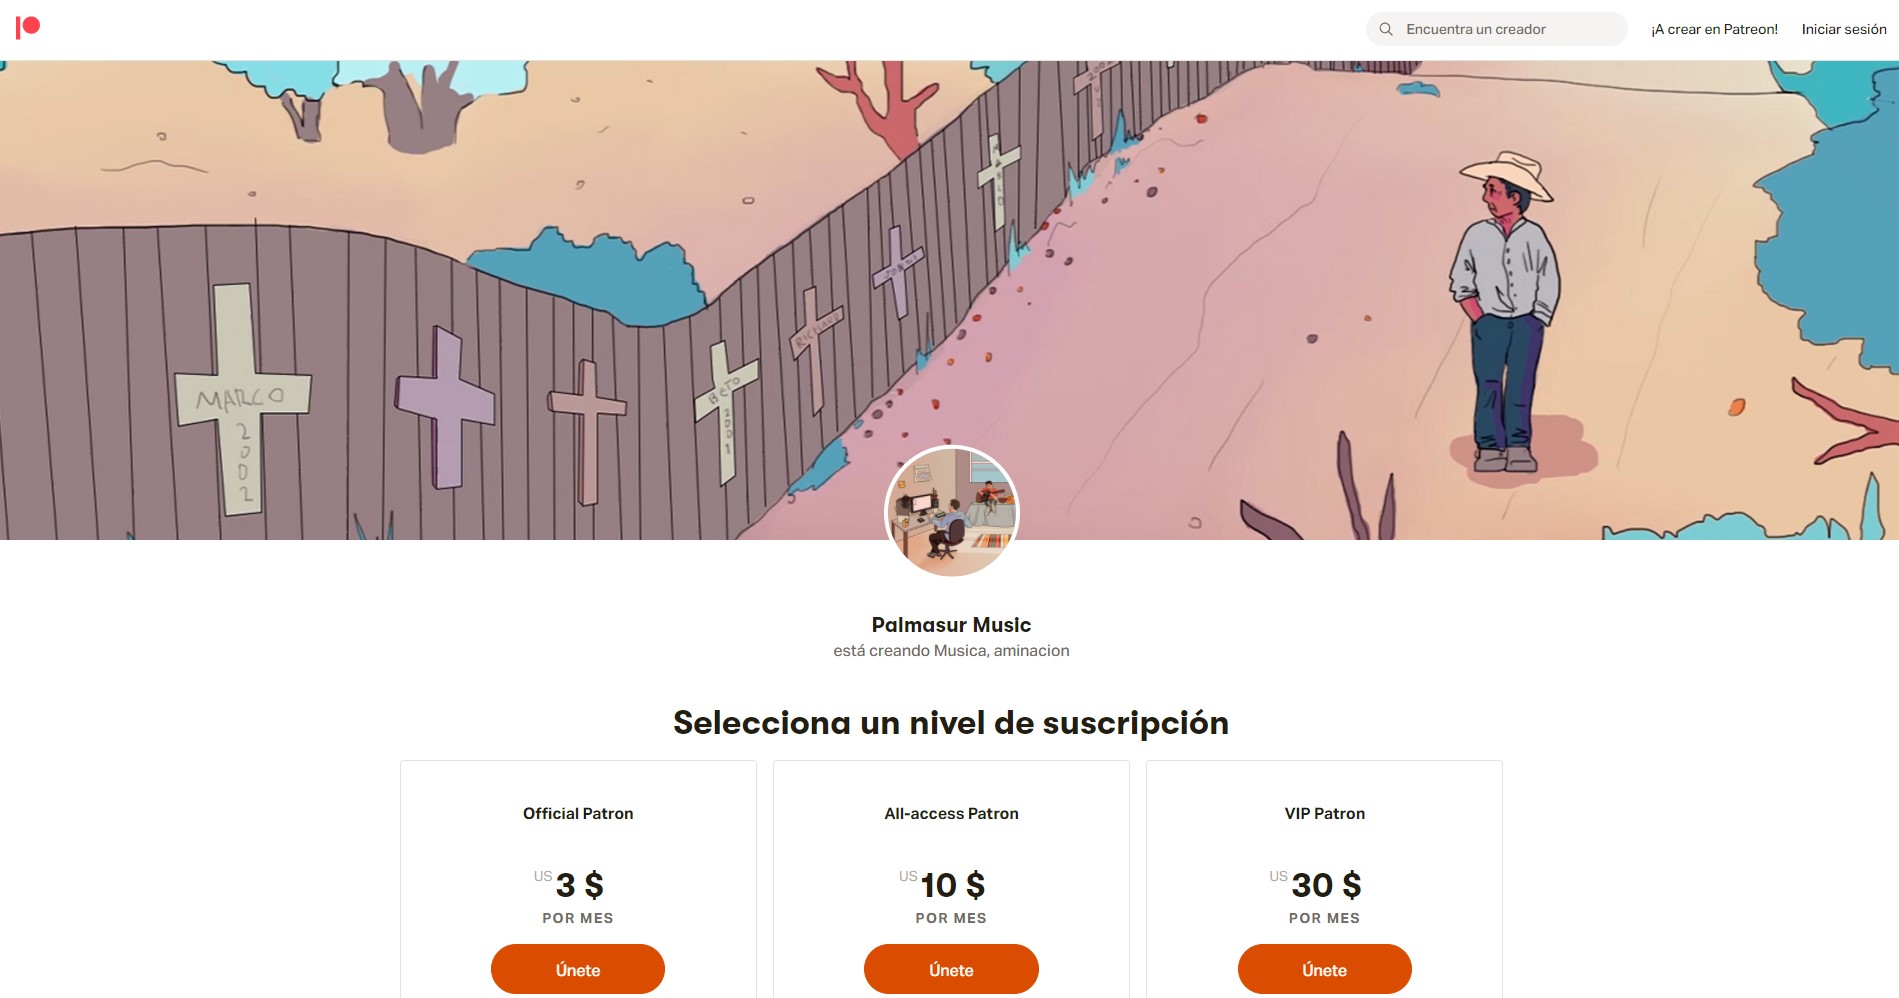
Task: Open '¡A crear en Patreon!' link
Action: tap(1714, 29)
